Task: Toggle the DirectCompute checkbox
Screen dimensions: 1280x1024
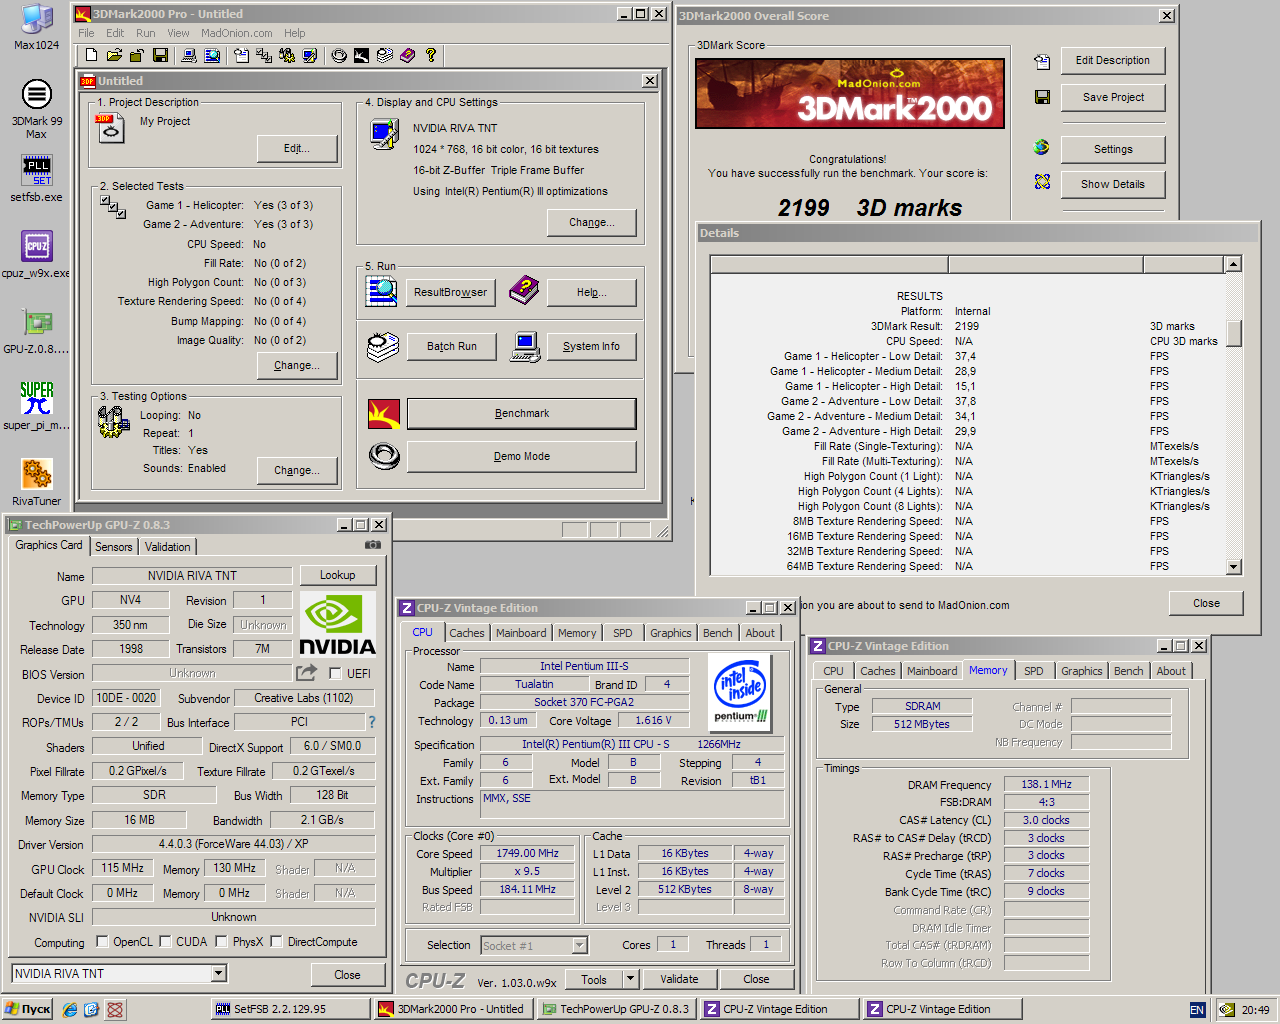Action: pyautogui.click(x=276, y=941)
